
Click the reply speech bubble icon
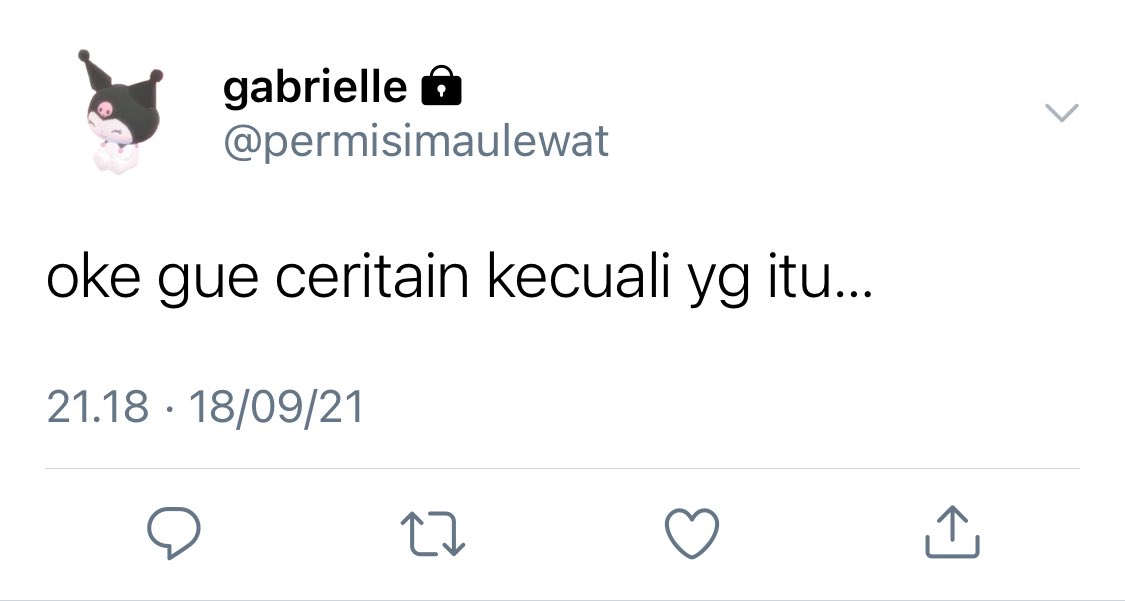174,533
